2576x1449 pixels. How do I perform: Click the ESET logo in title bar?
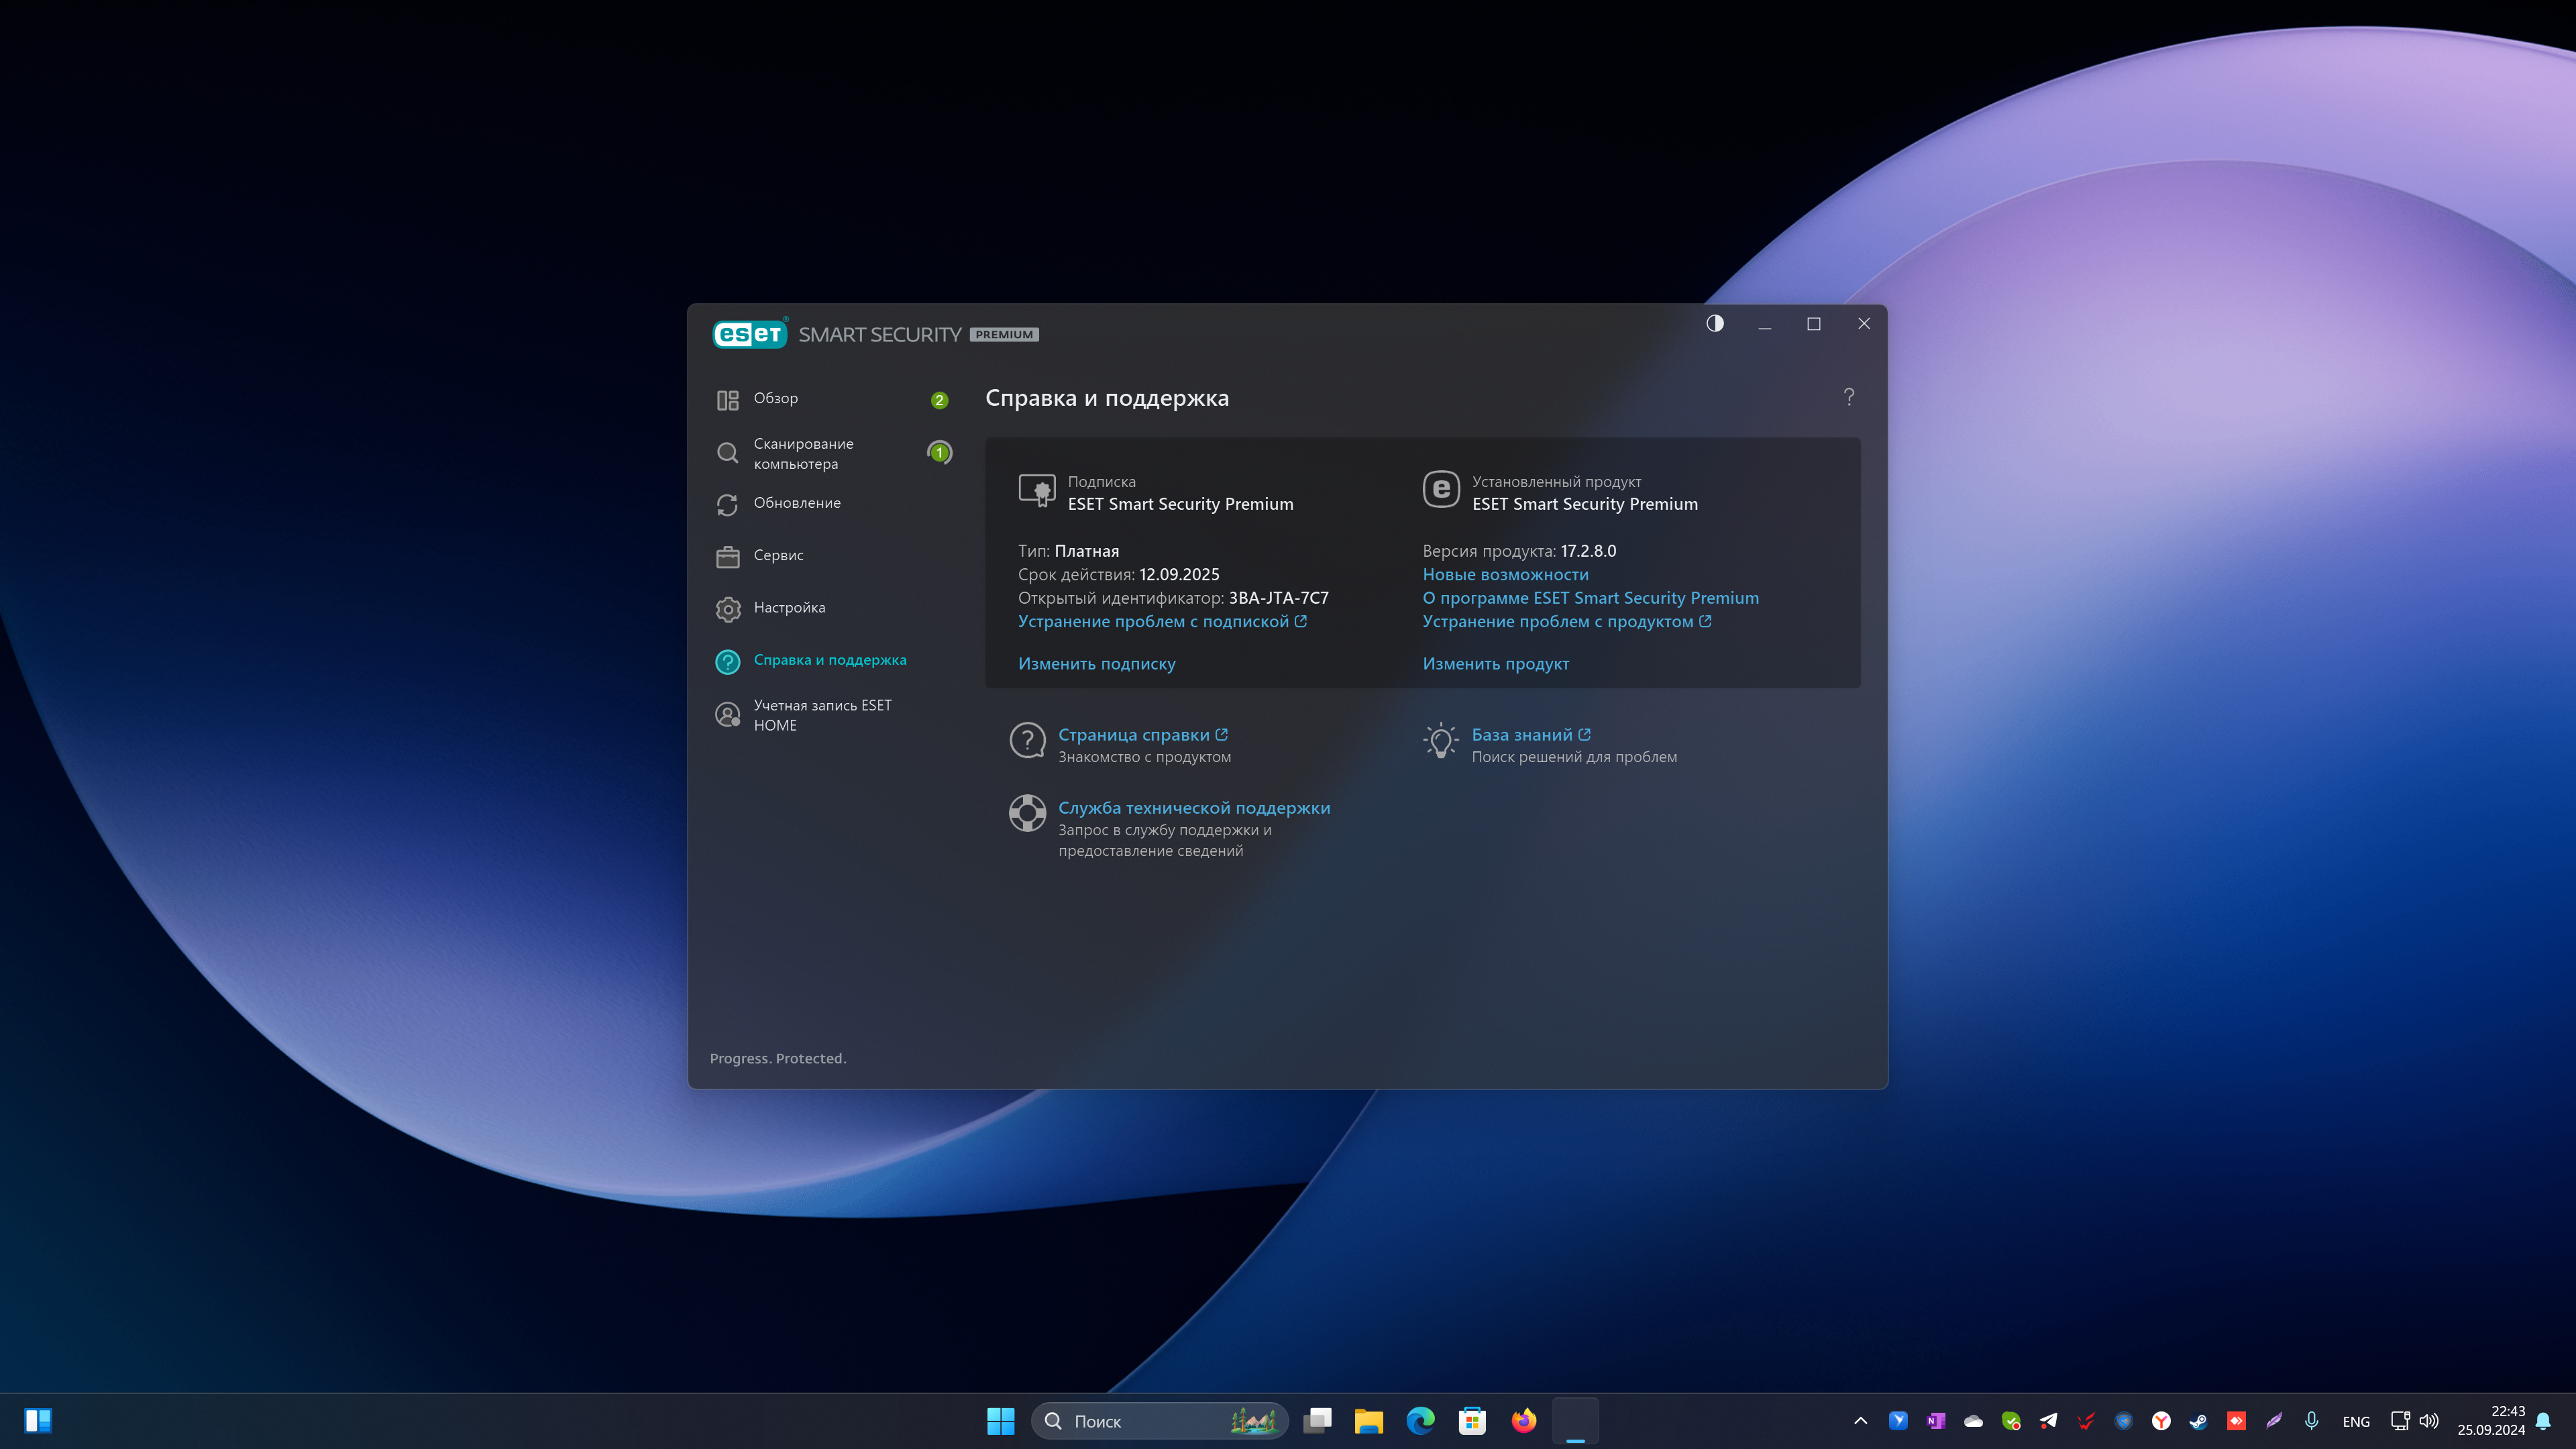[749, 334]
